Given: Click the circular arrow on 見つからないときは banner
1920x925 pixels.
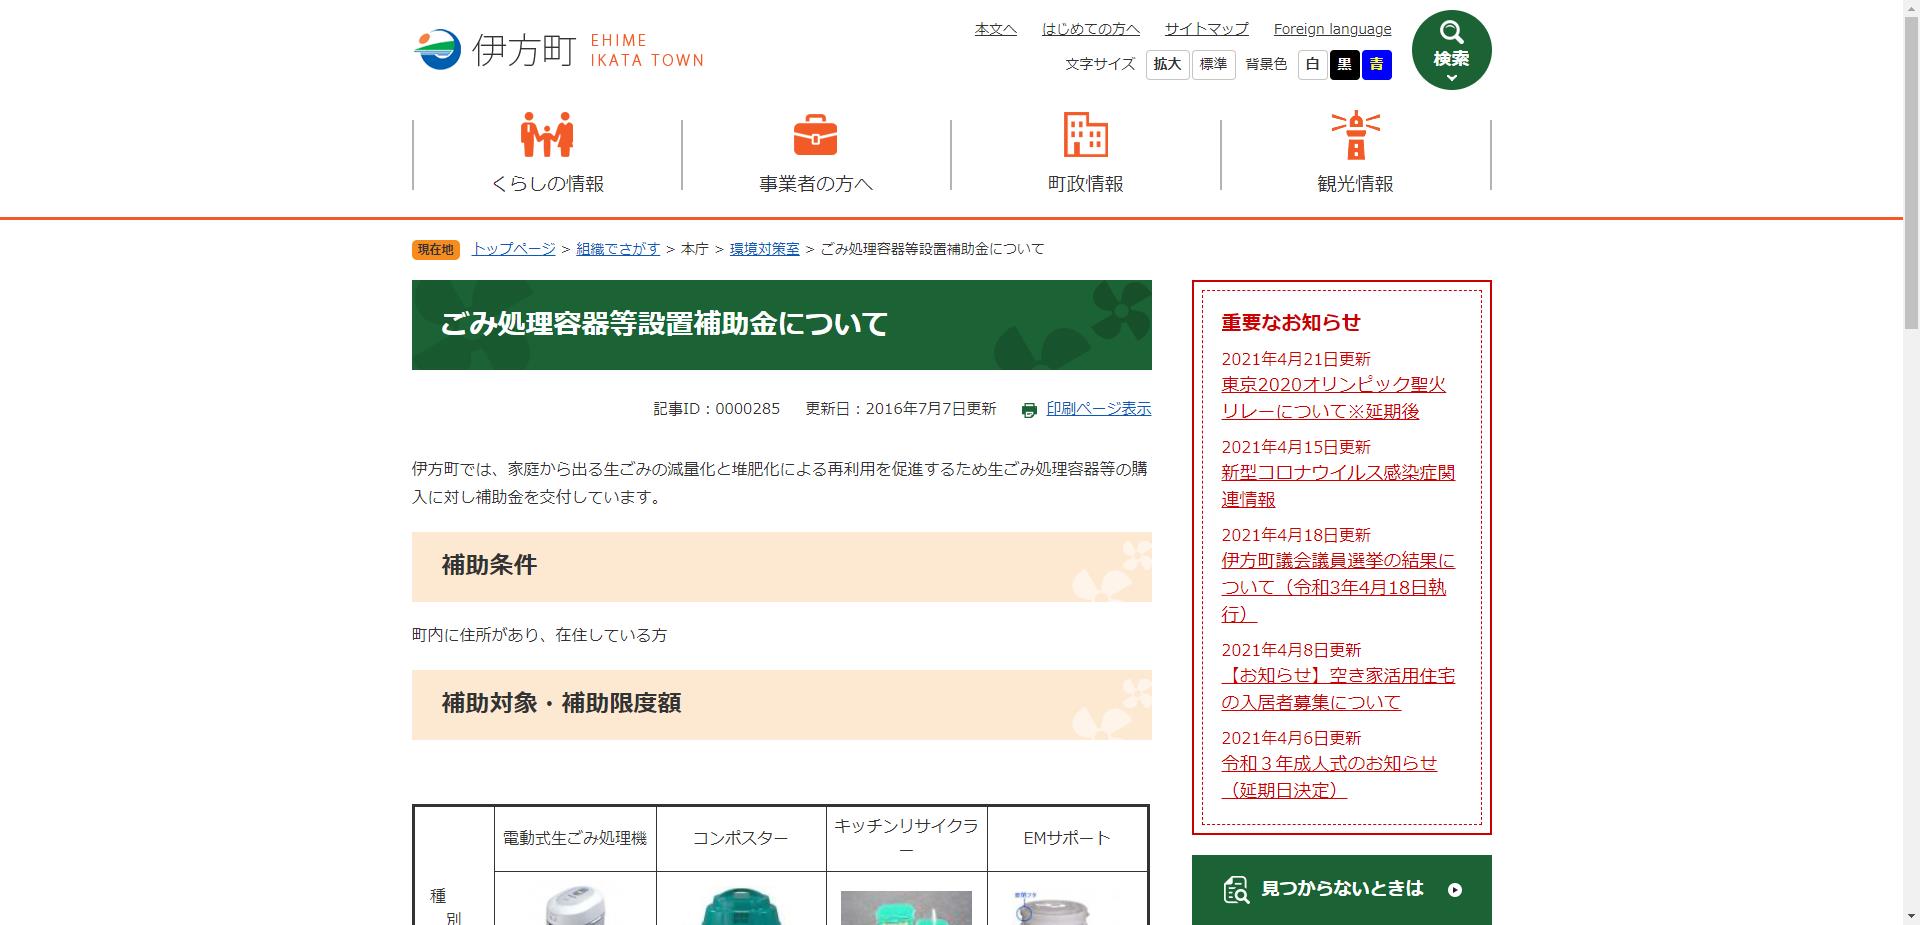Looking at the screenshot, I should click(x=1456, y=889).
